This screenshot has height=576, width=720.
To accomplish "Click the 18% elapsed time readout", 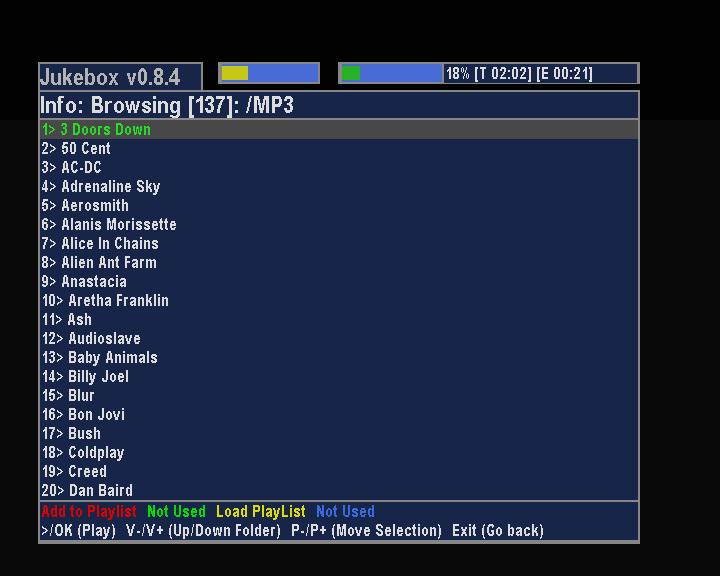I will point(519,73).
